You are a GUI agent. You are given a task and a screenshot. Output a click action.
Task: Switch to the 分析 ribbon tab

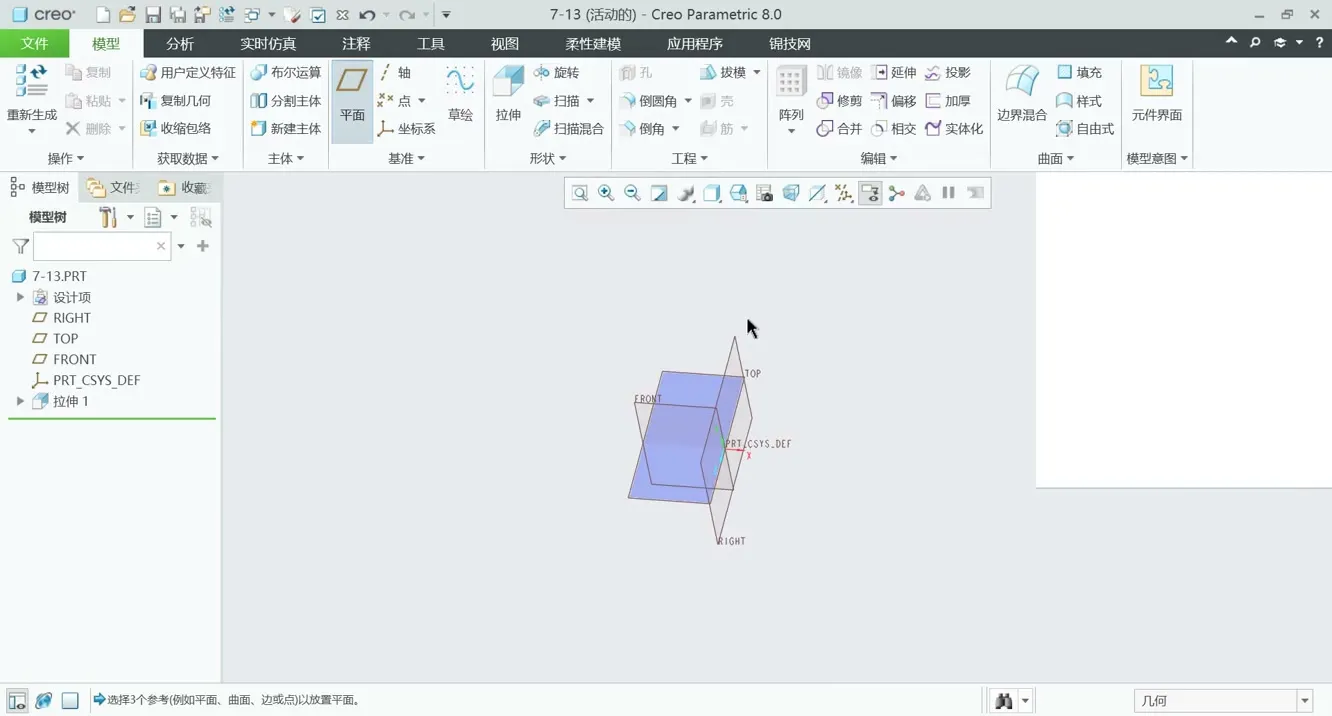pyautogui.click(x=180, y=44)
